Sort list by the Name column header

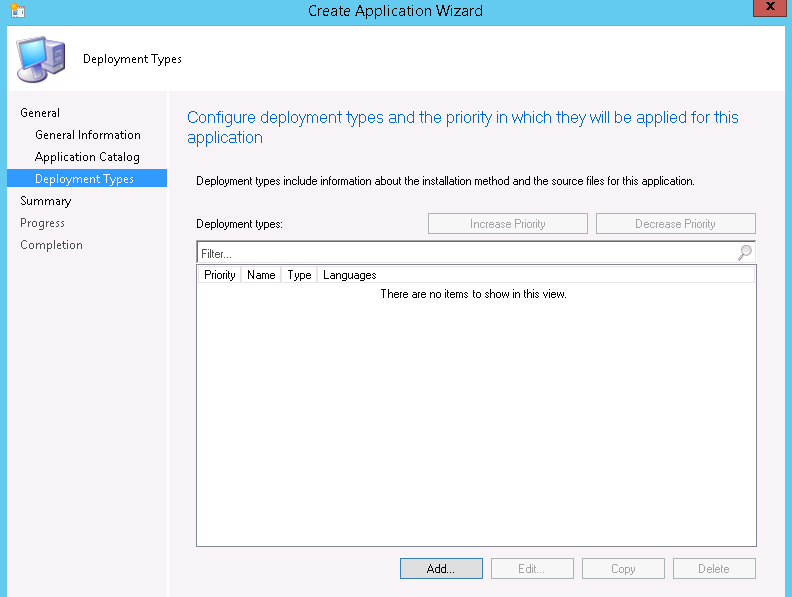point(261,275)
